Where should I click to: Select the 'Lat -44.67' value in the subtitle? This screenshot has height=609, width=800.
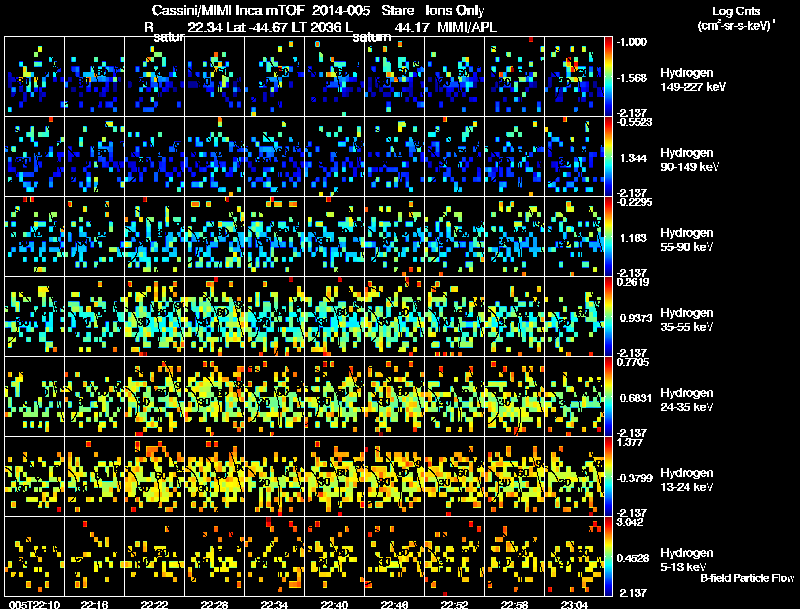click(258, 27)
